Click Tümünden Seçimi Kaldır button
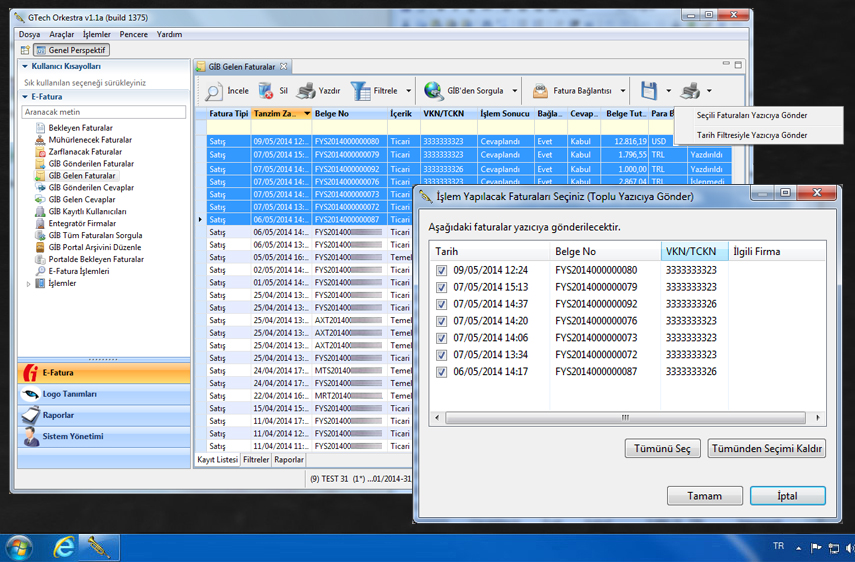 tap(766, 449)
